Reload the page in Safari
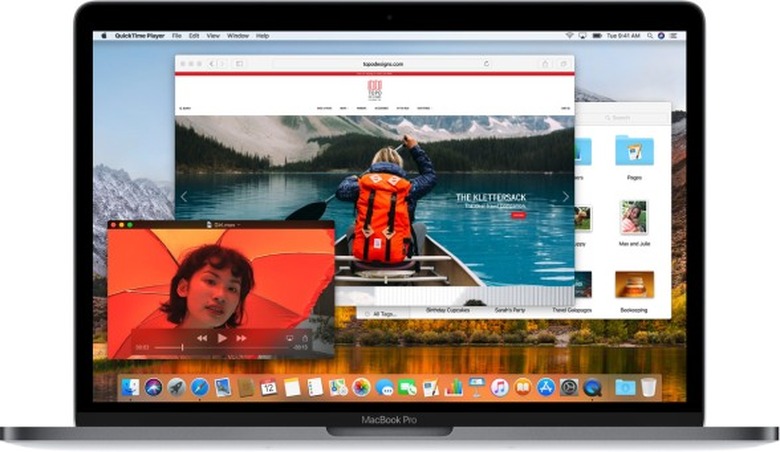 pyautogui.click(x=487, y=64)
